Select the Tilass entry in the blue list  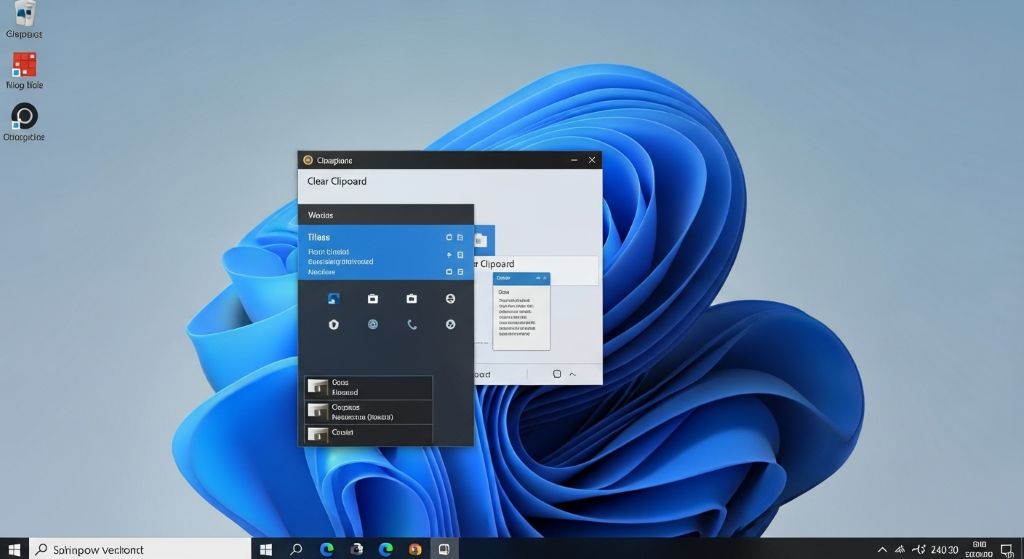(319, 237)
